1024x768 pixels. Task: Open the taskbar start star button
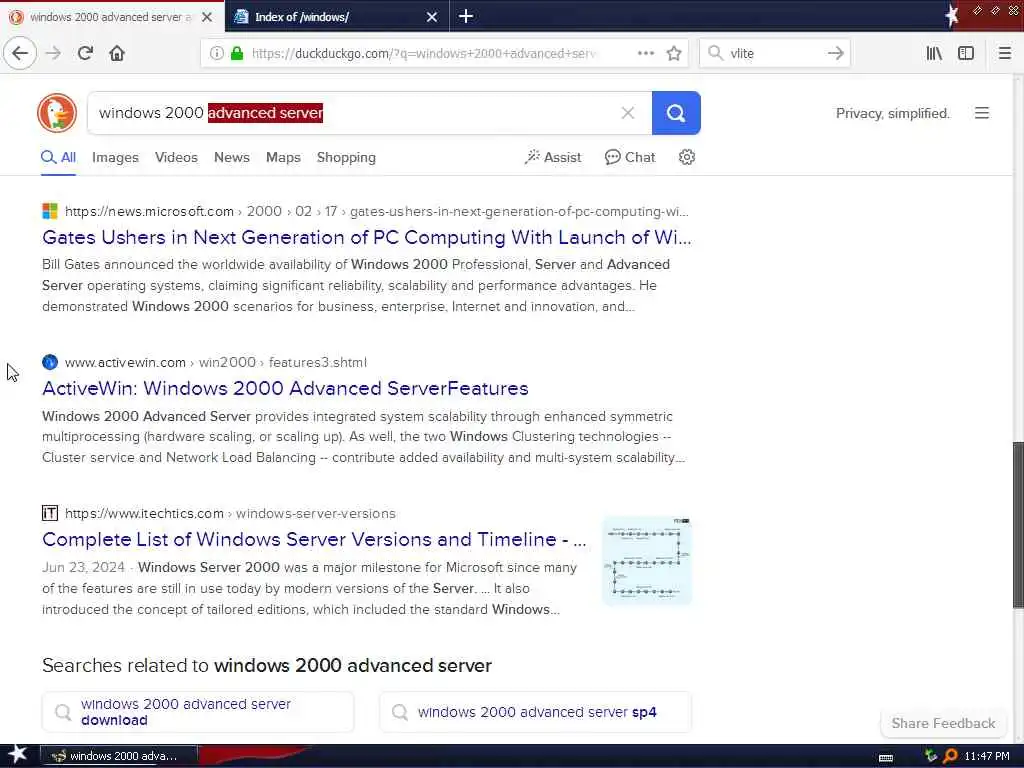17,755
